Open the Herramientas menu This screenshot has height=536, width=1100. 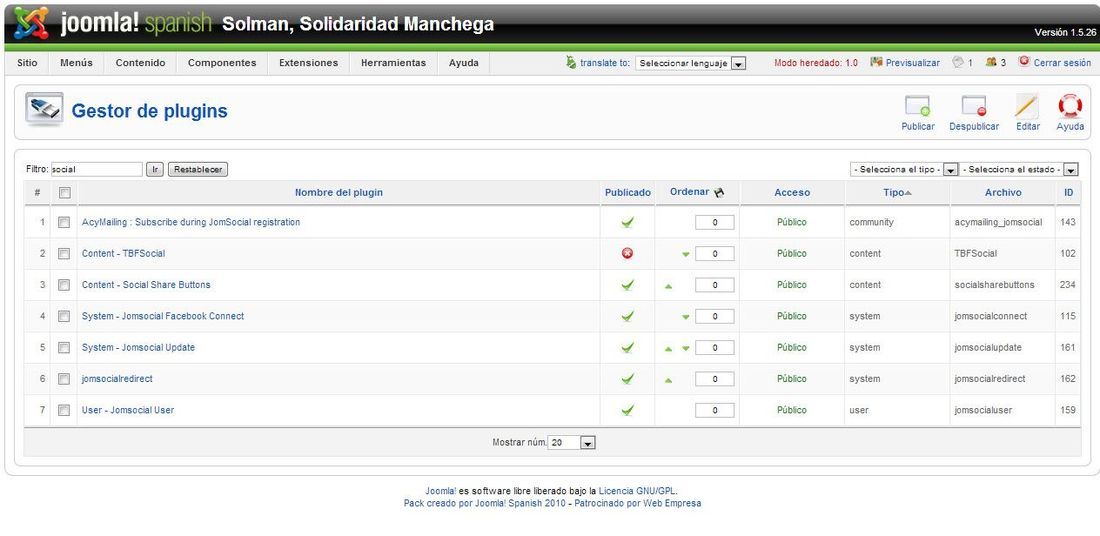(x=394, y=62)
